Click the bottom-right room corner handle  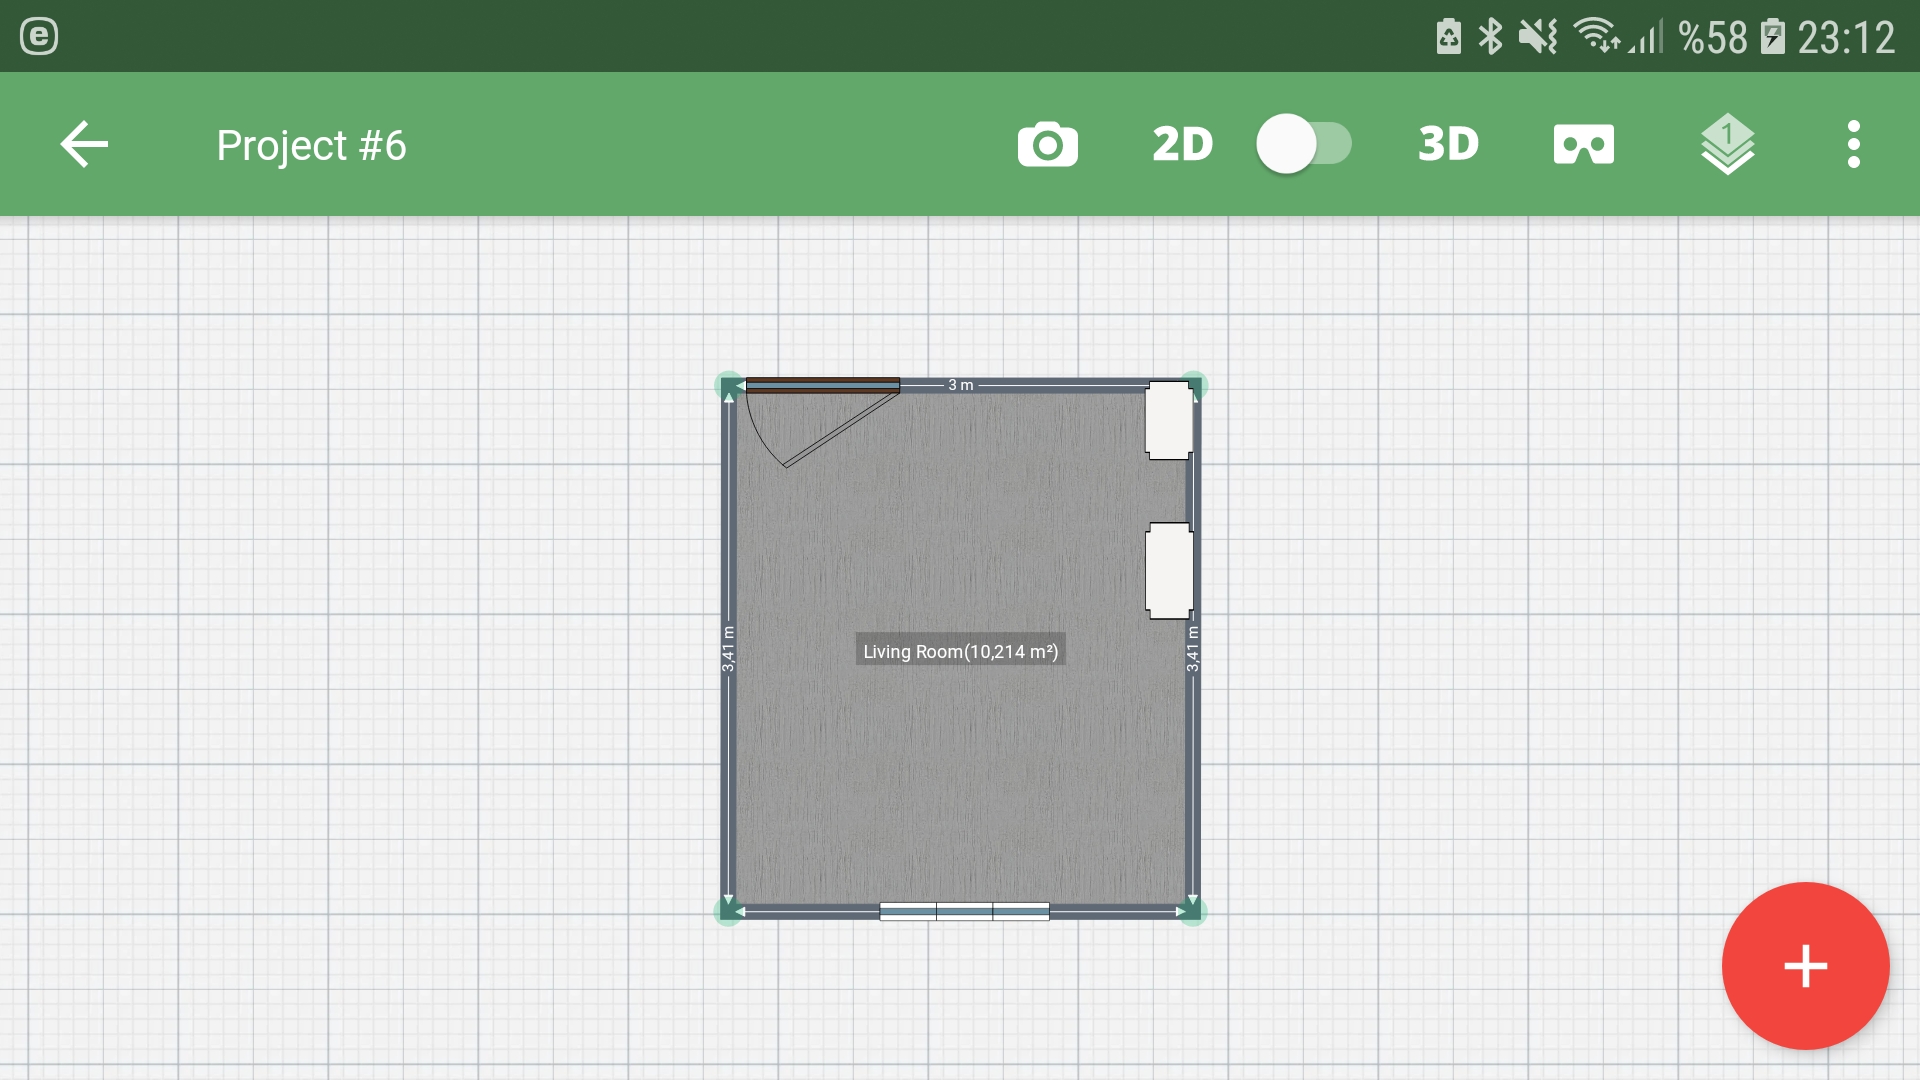[x=1192, y=911]
